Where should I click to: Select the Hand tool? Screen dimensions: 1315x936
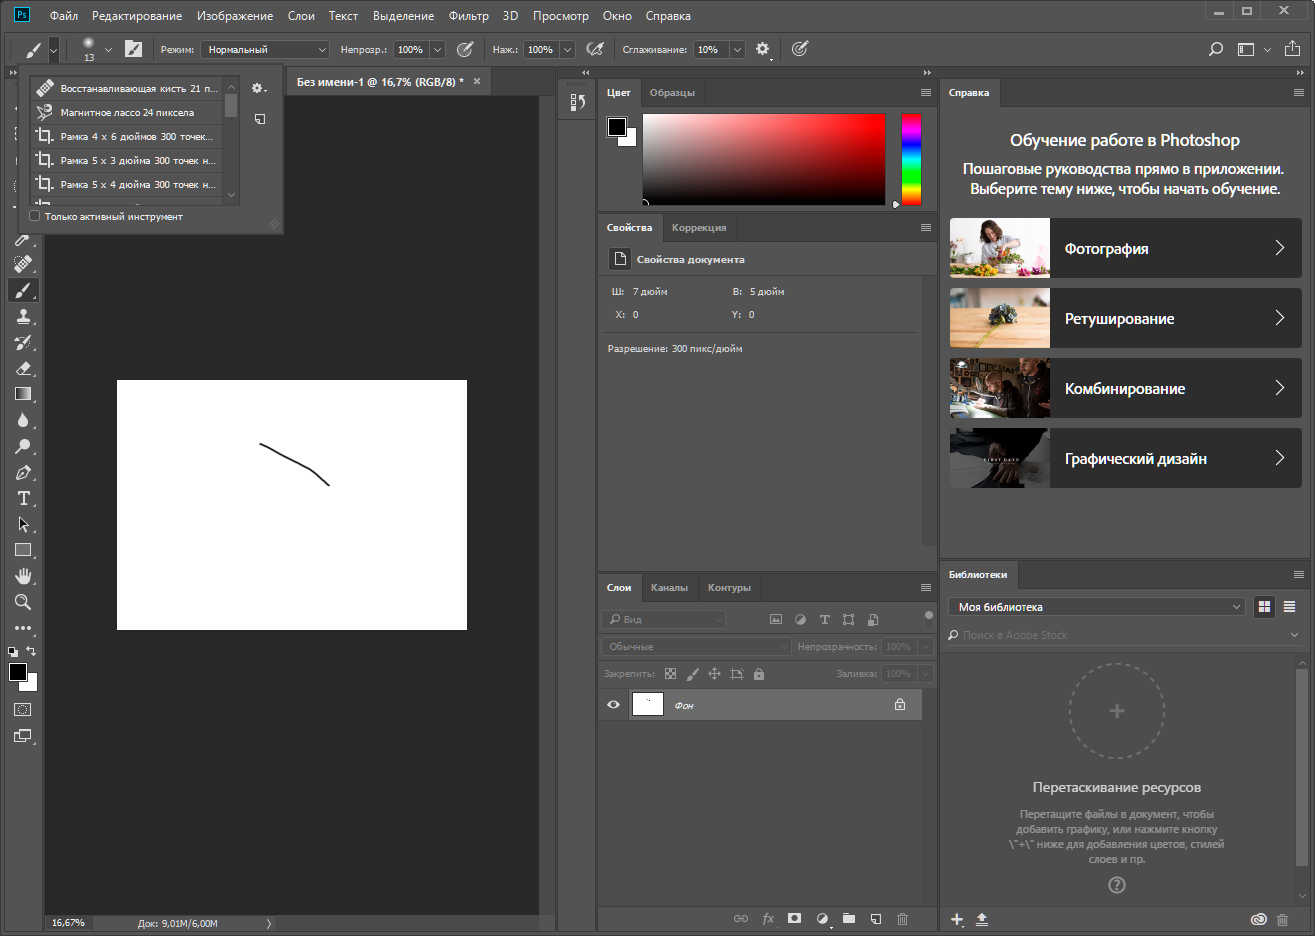(23, 576)
